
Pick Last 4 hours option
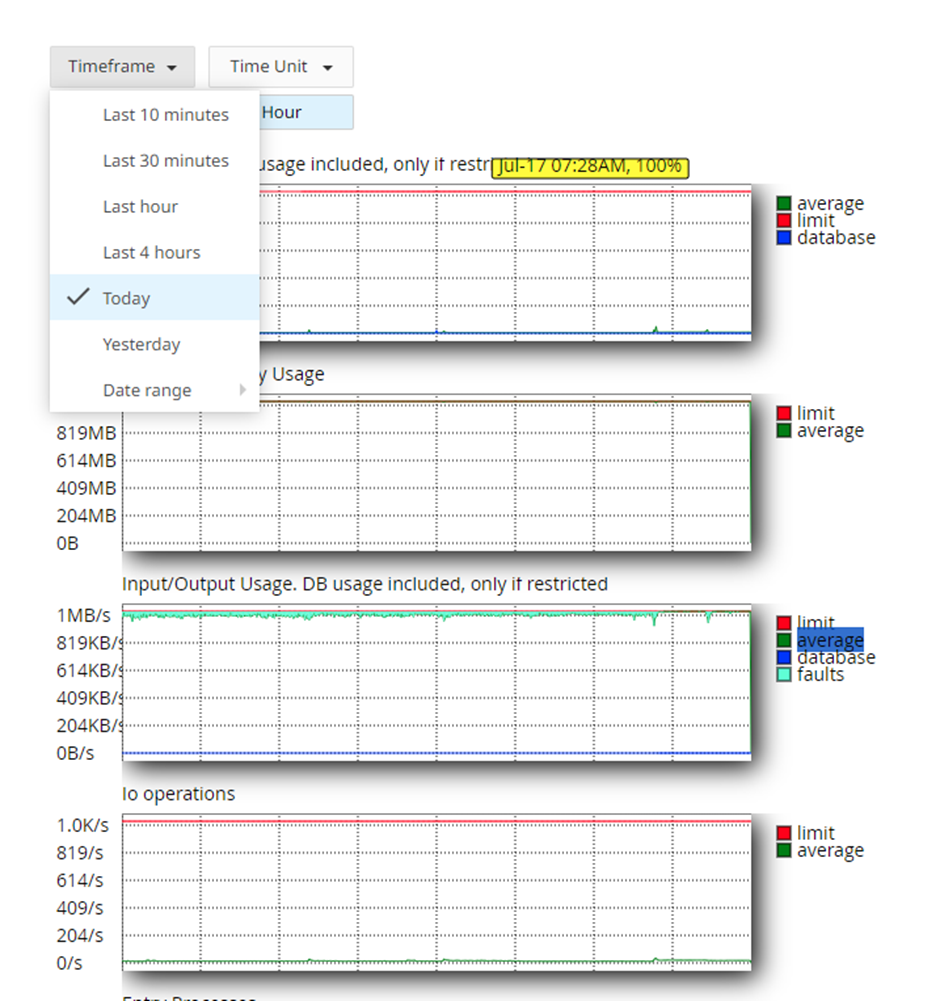pos(151,253)
